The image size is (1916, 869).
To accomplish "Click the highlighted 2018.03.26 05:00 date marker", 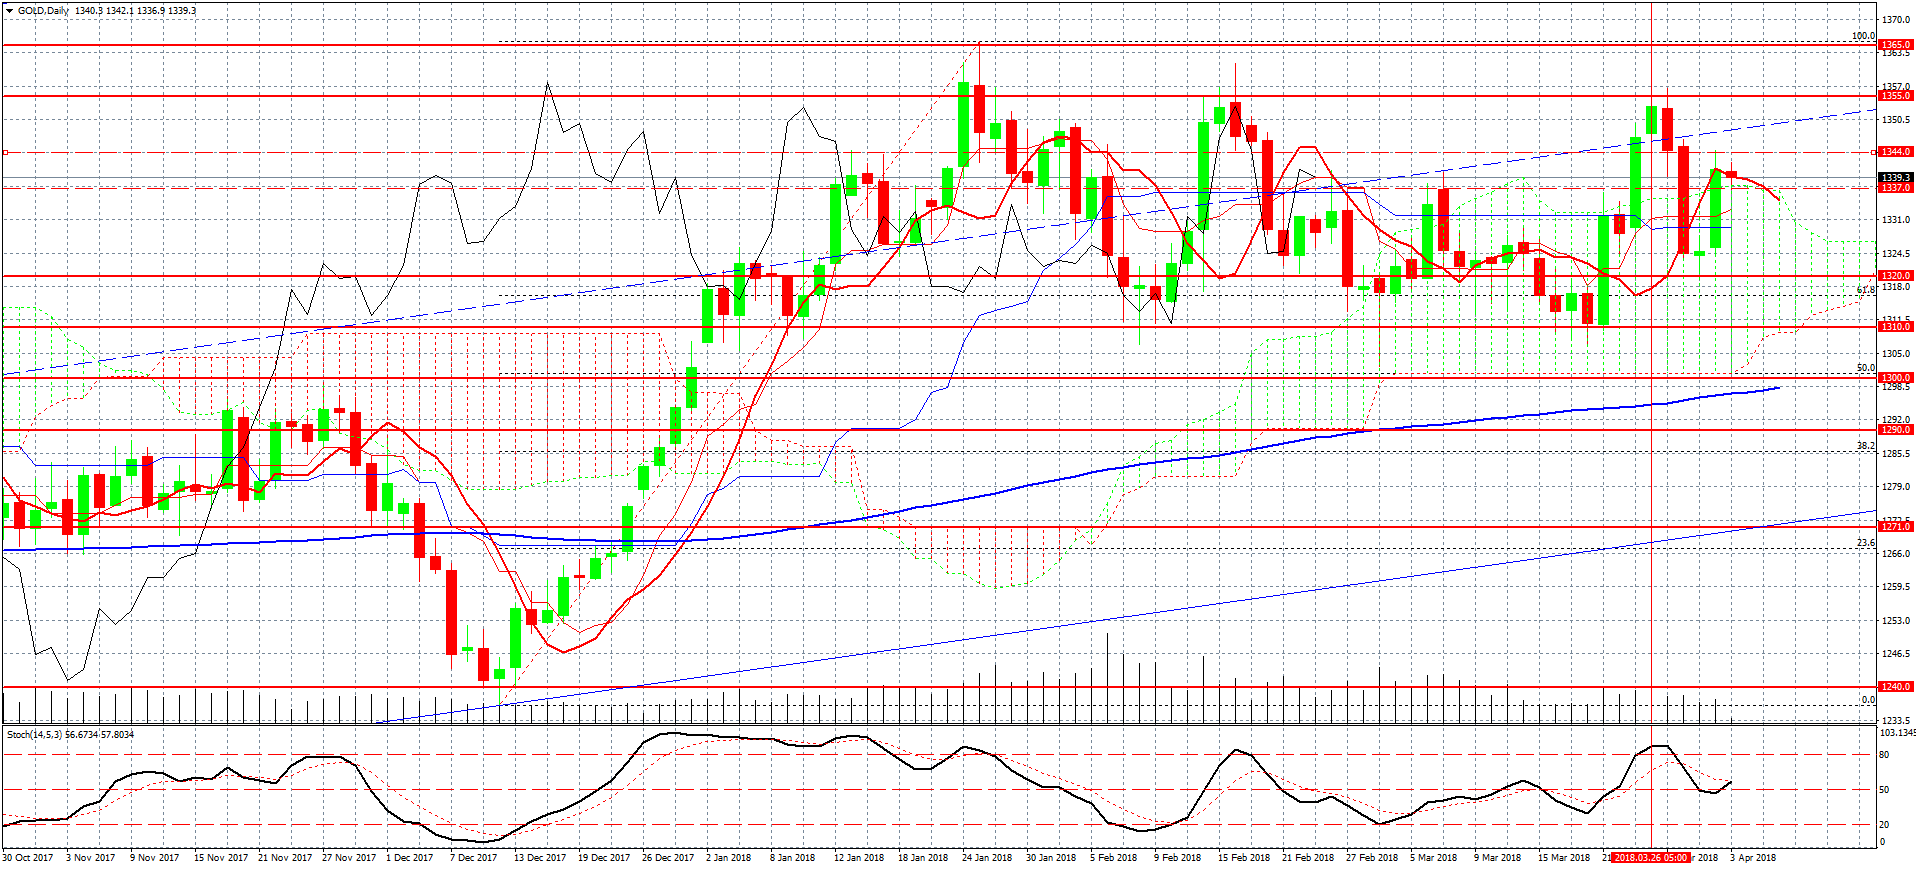I will [x=1650, y=858].
